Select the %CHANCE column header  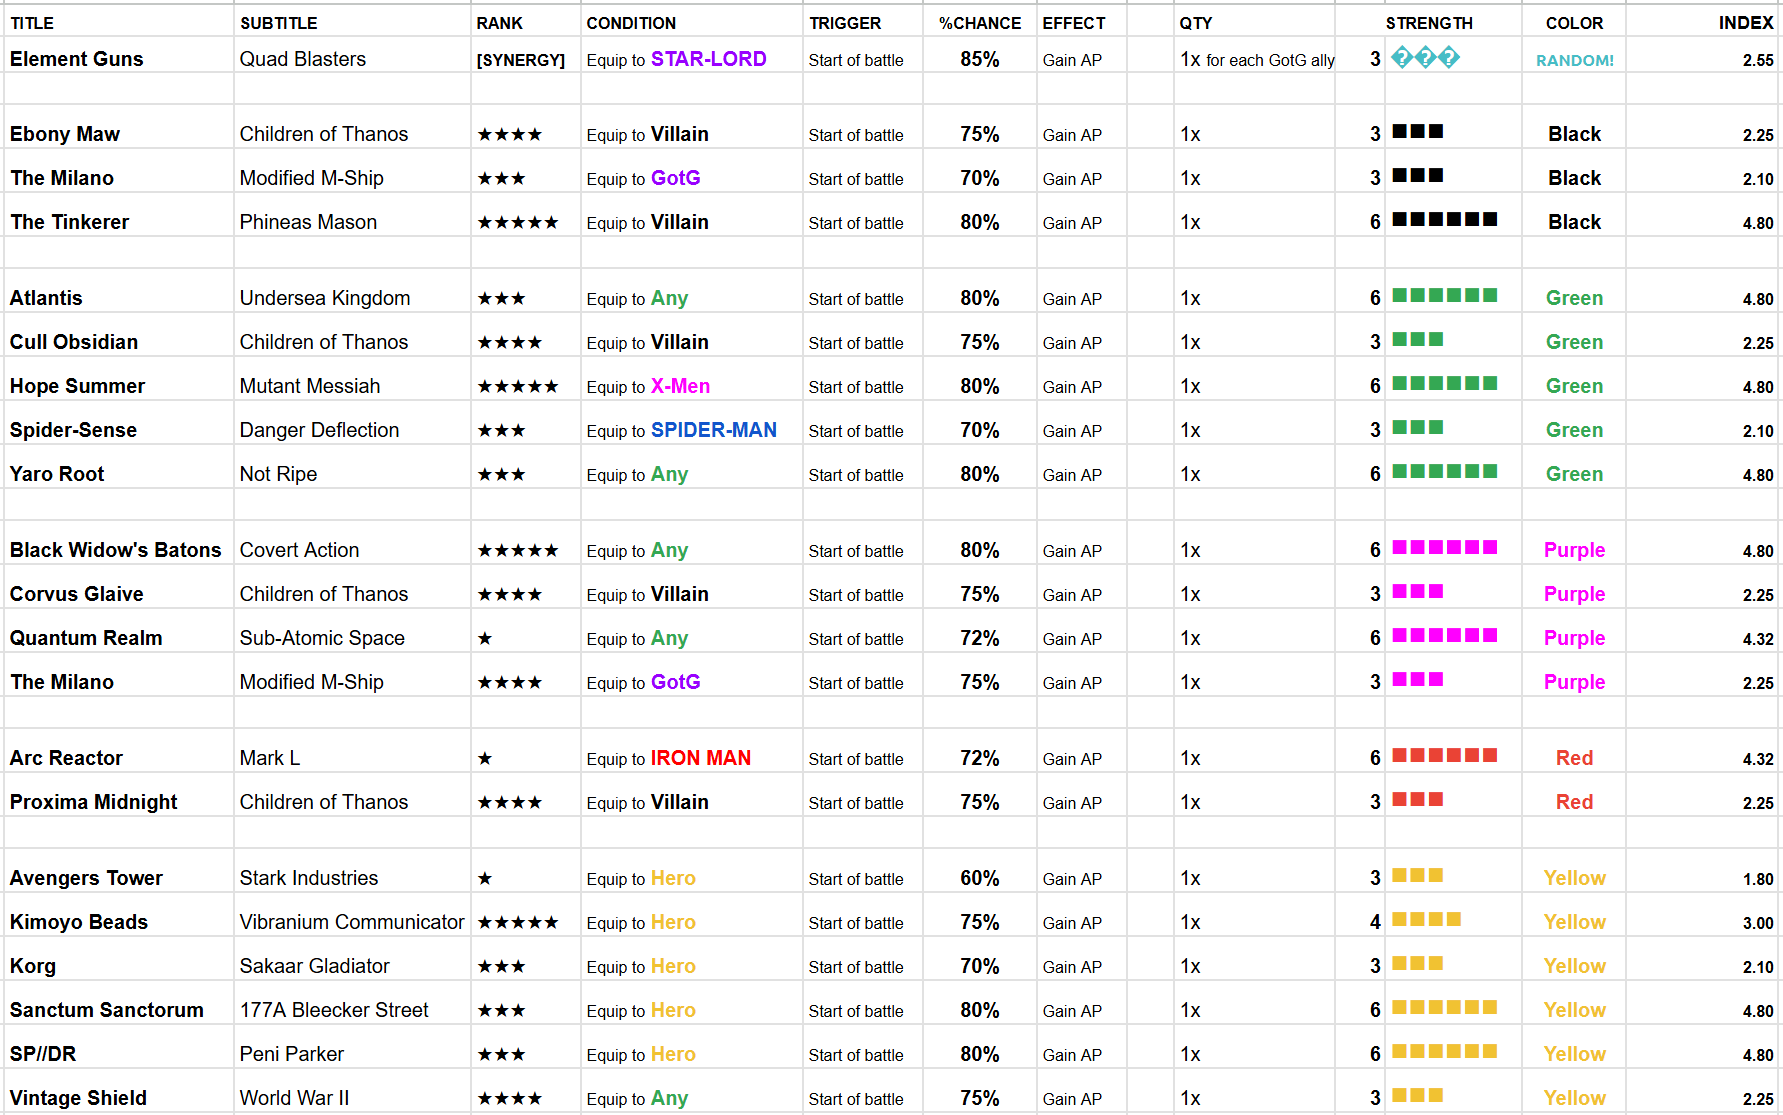click(980, 23)
